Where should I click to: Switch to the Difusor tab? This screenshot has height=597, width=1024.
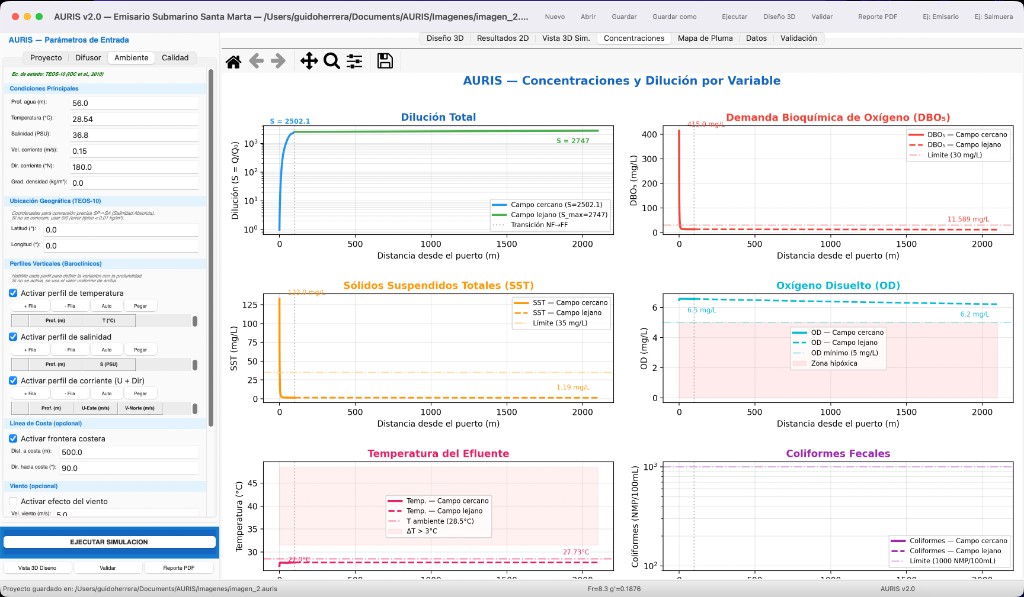88,57
